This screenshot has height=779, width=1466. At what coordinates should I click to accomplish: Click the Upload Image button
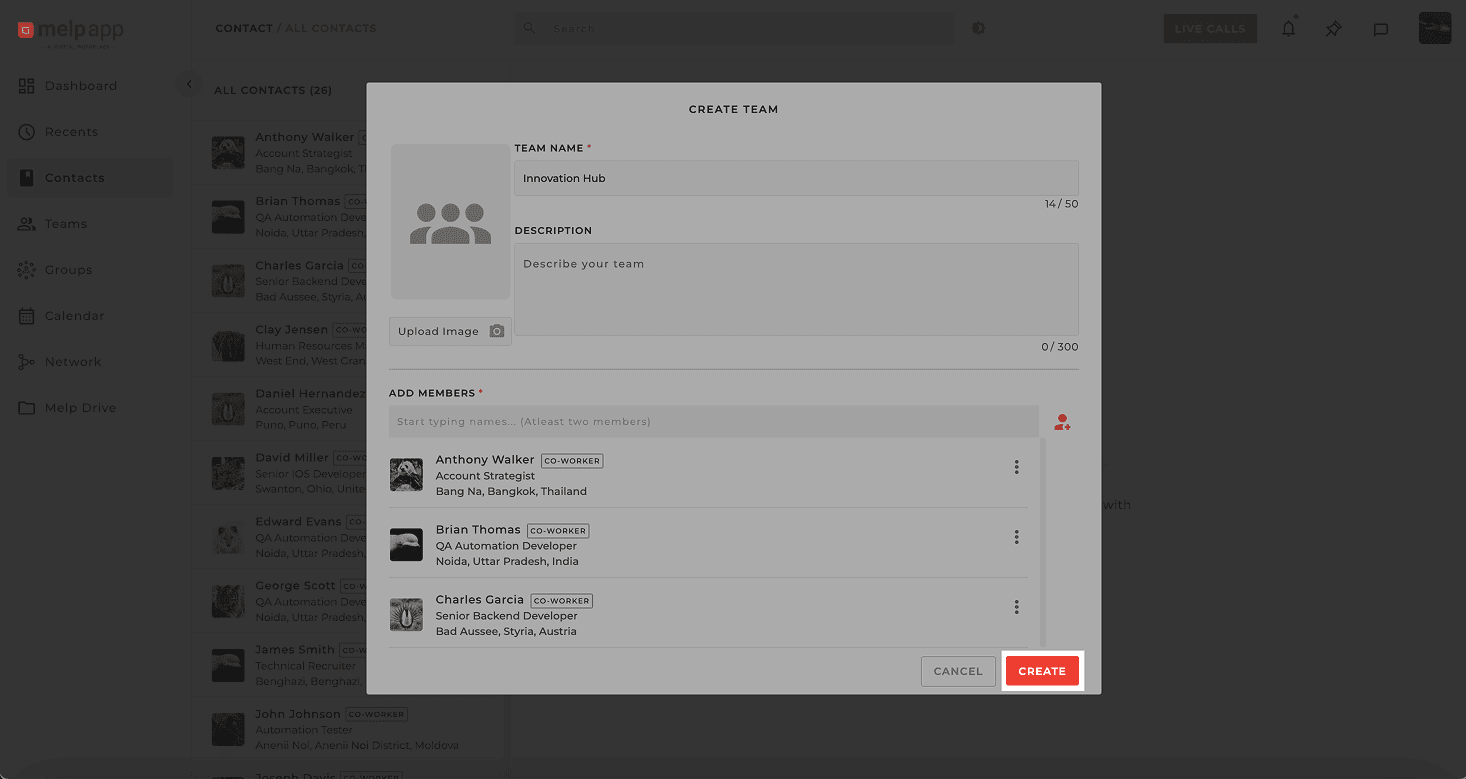coord(450,330)
